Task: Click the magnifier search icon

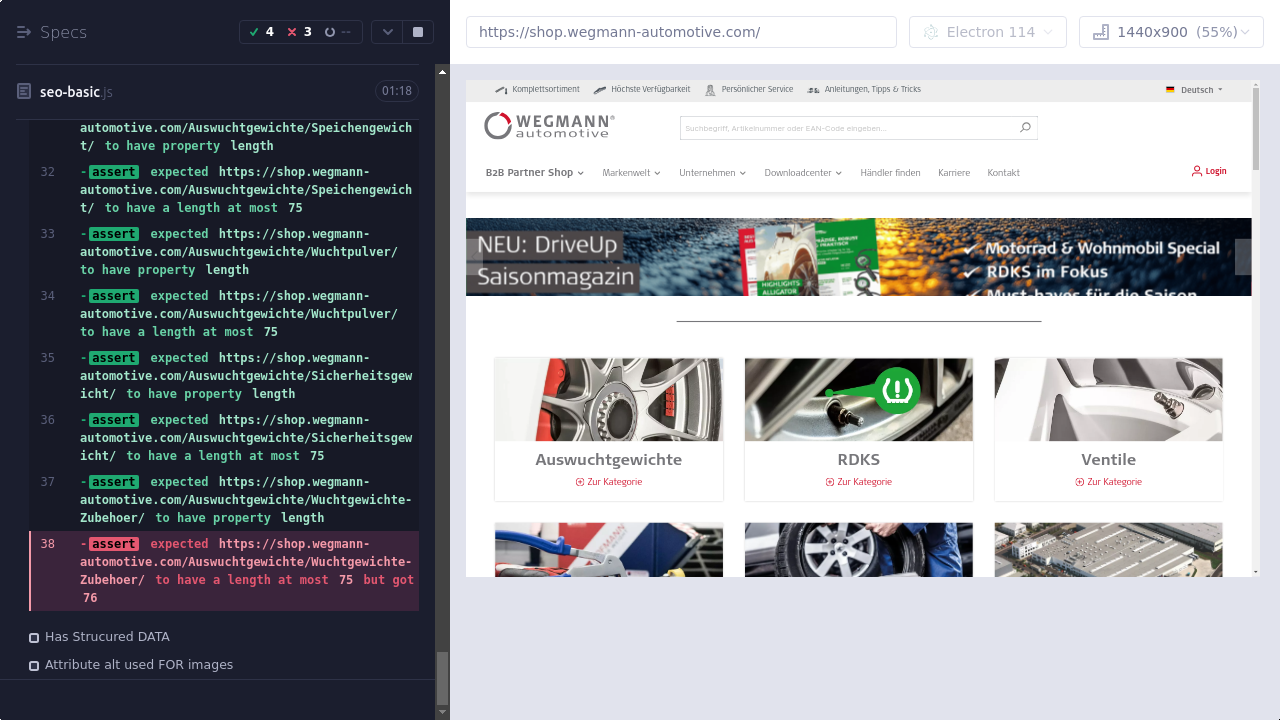Action: pos(1025,128)
